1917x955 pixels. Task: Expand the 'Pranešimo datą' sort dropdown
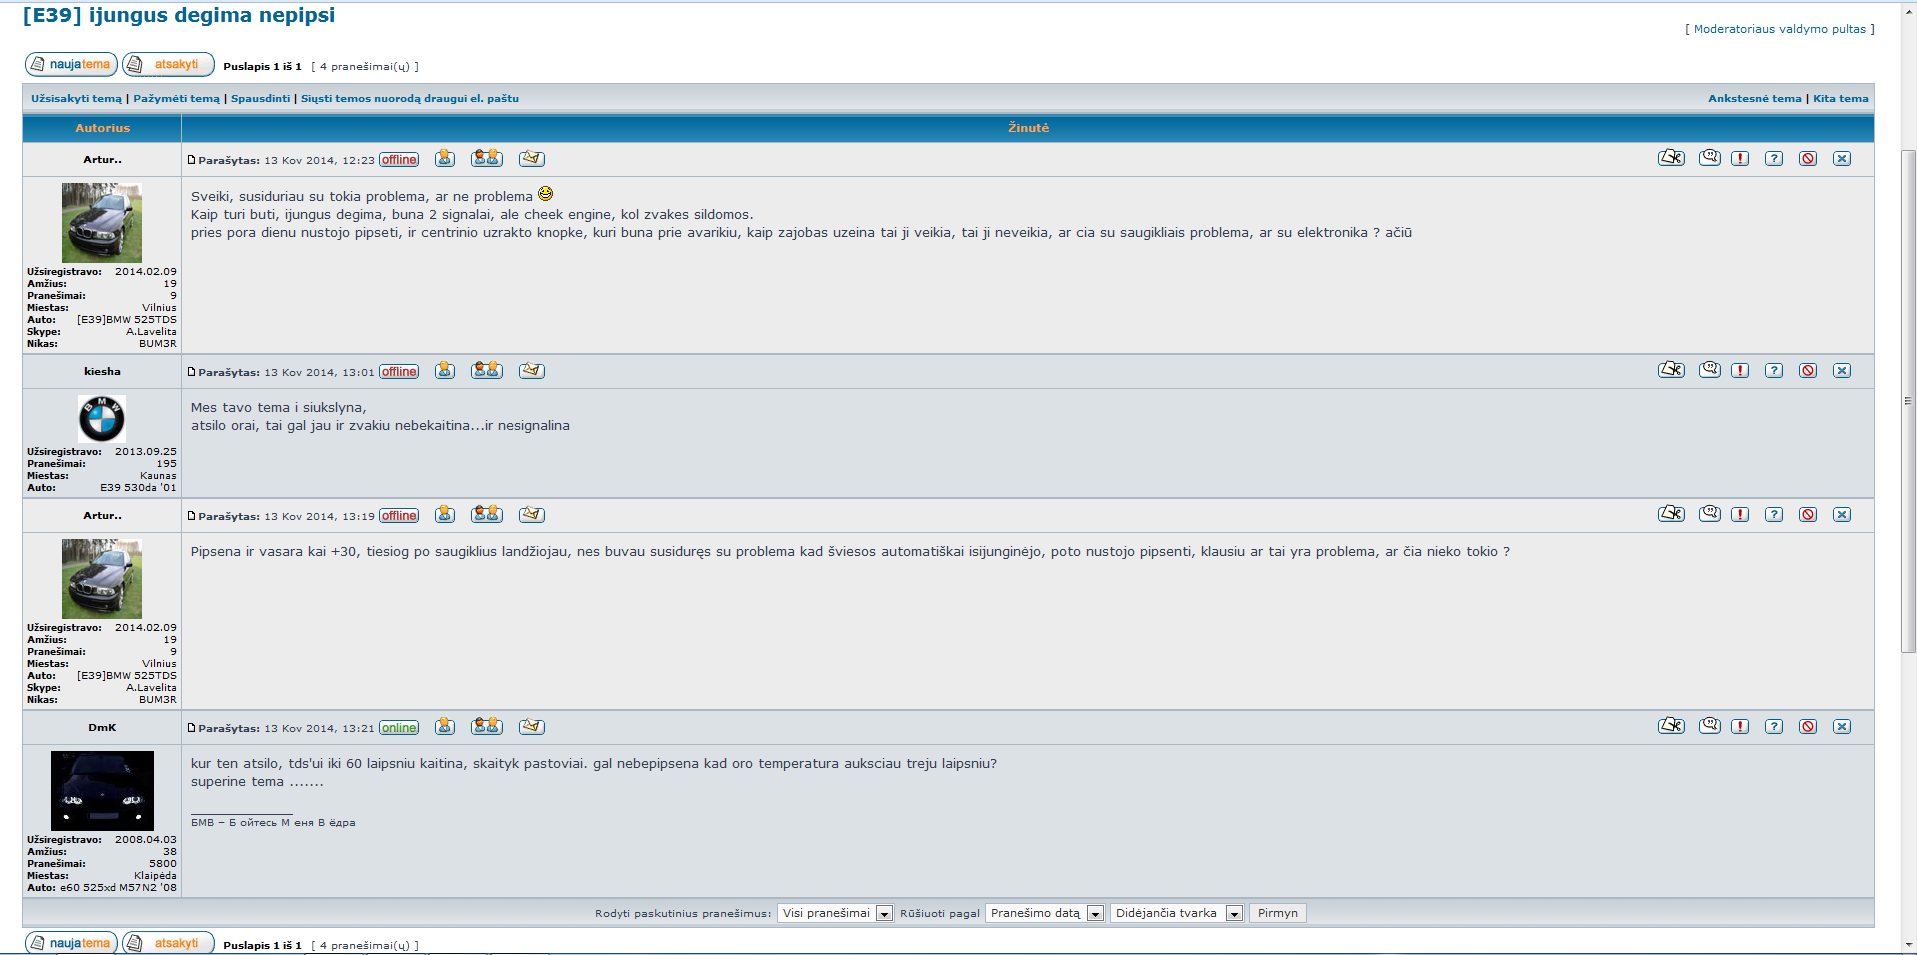tap(1044, 913)
